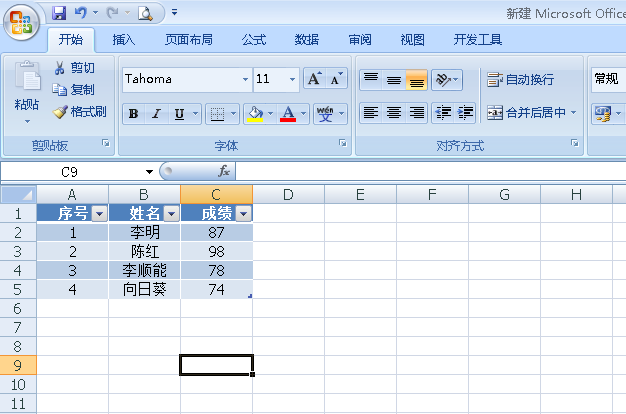Open the Tahoma font name dropdown

point(245,79)
